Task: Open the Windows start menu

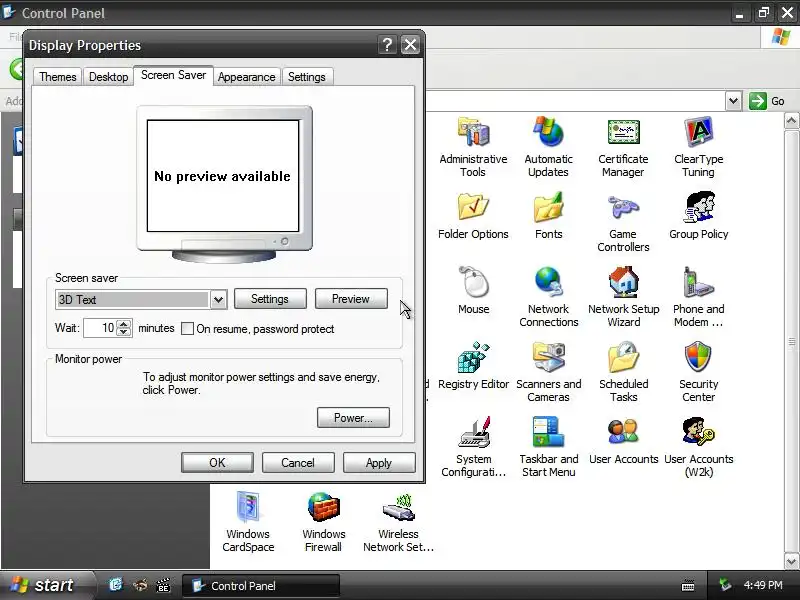Action: [46, 585]
